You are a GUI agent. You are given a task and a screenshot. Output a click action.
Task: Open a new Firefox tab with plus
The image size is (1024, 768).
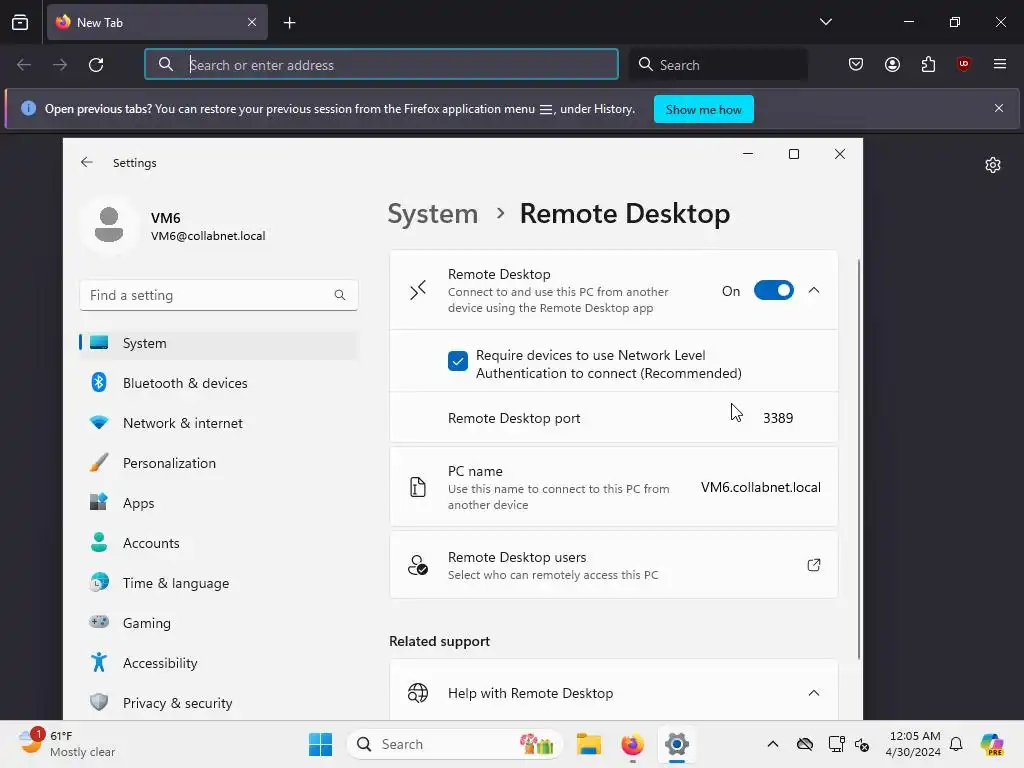[289, 23]
